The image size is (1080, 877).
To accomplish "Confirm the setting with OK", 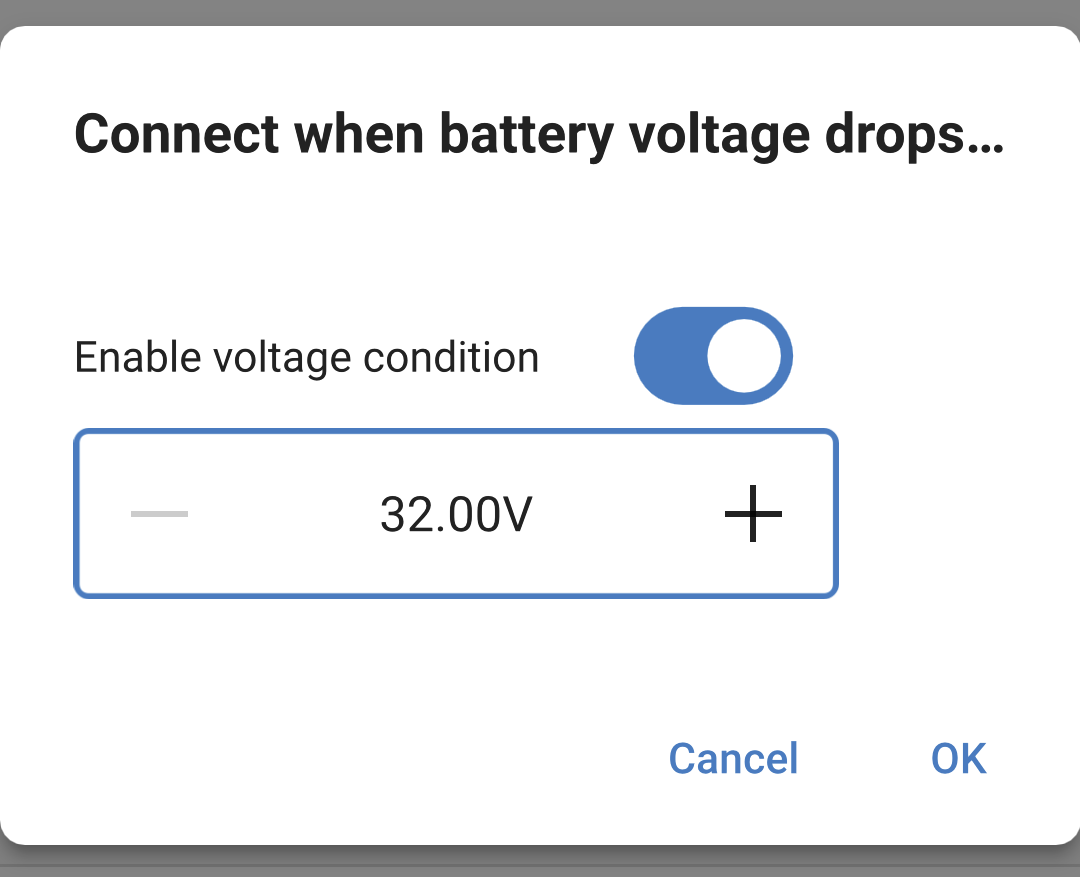I will (959, 758).
